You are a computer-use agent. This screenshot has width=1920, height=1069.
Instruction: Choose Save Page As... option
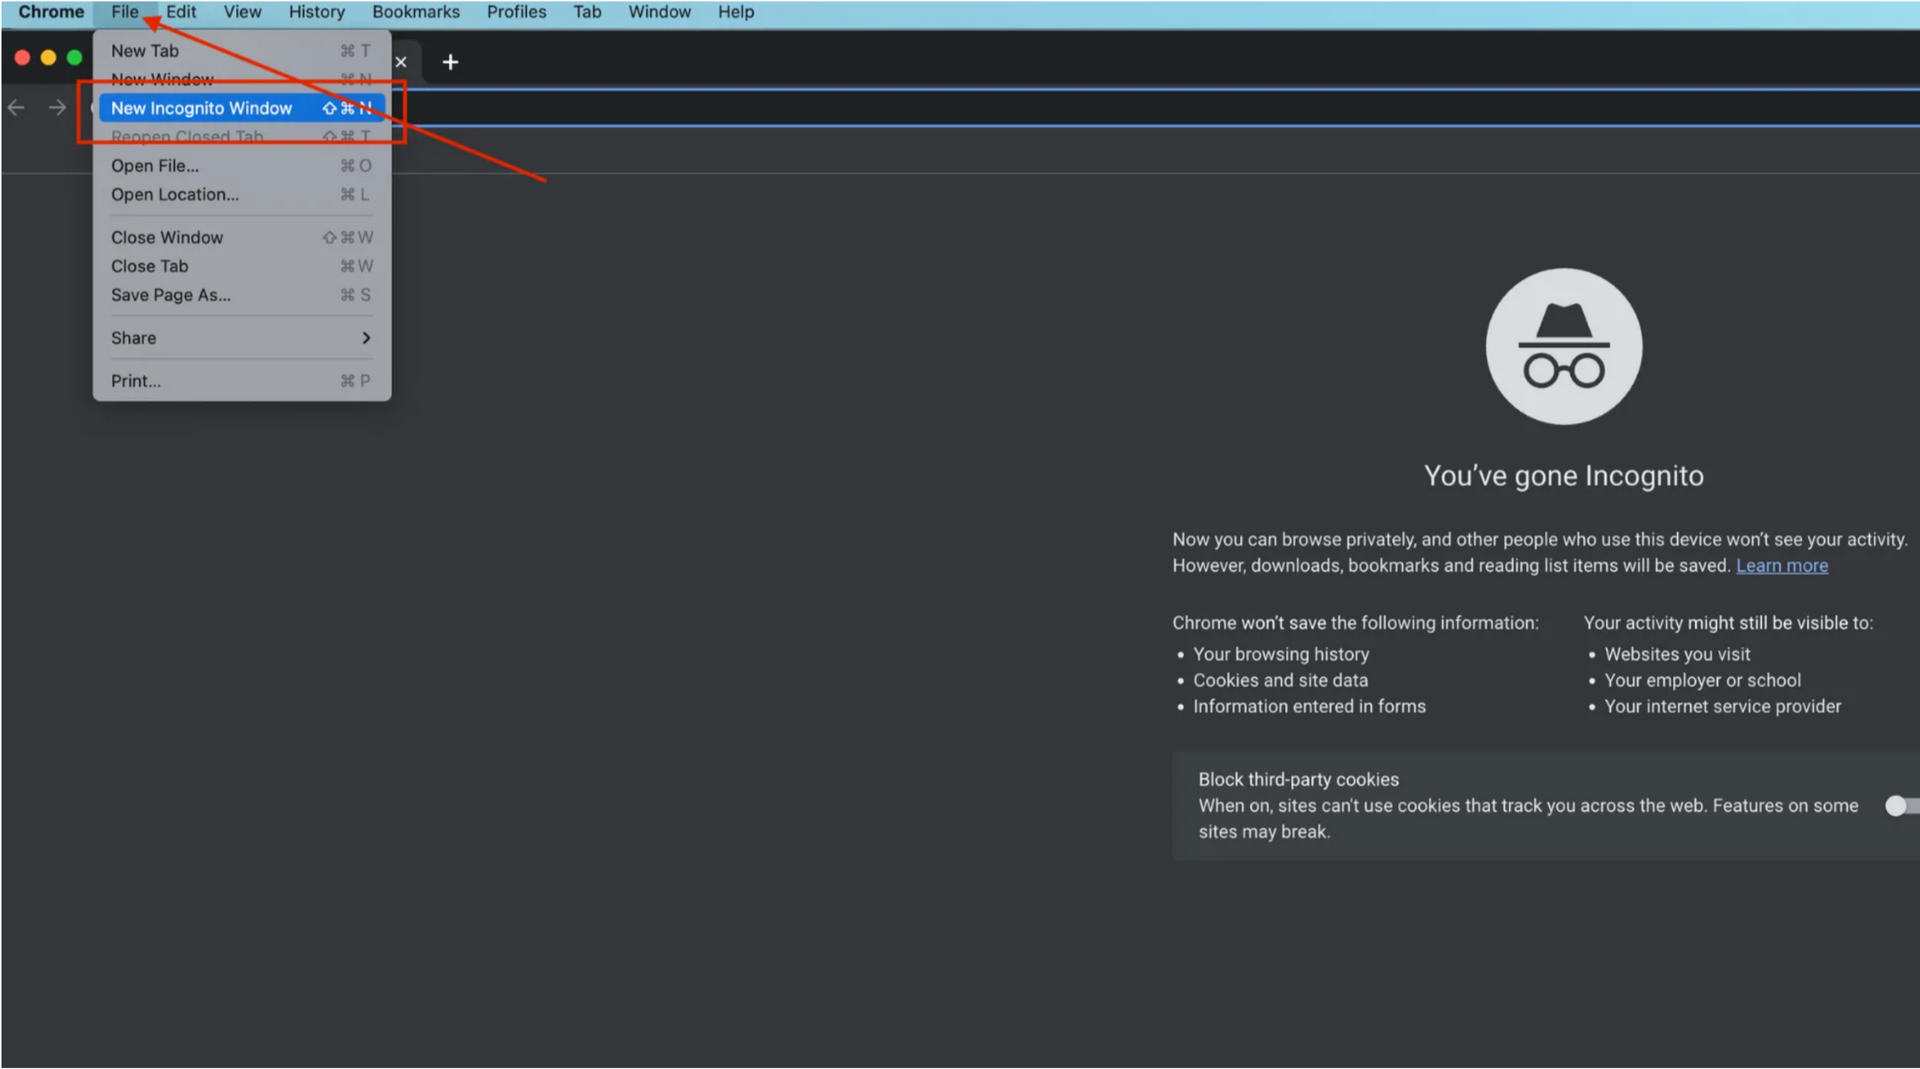[241, 296]
